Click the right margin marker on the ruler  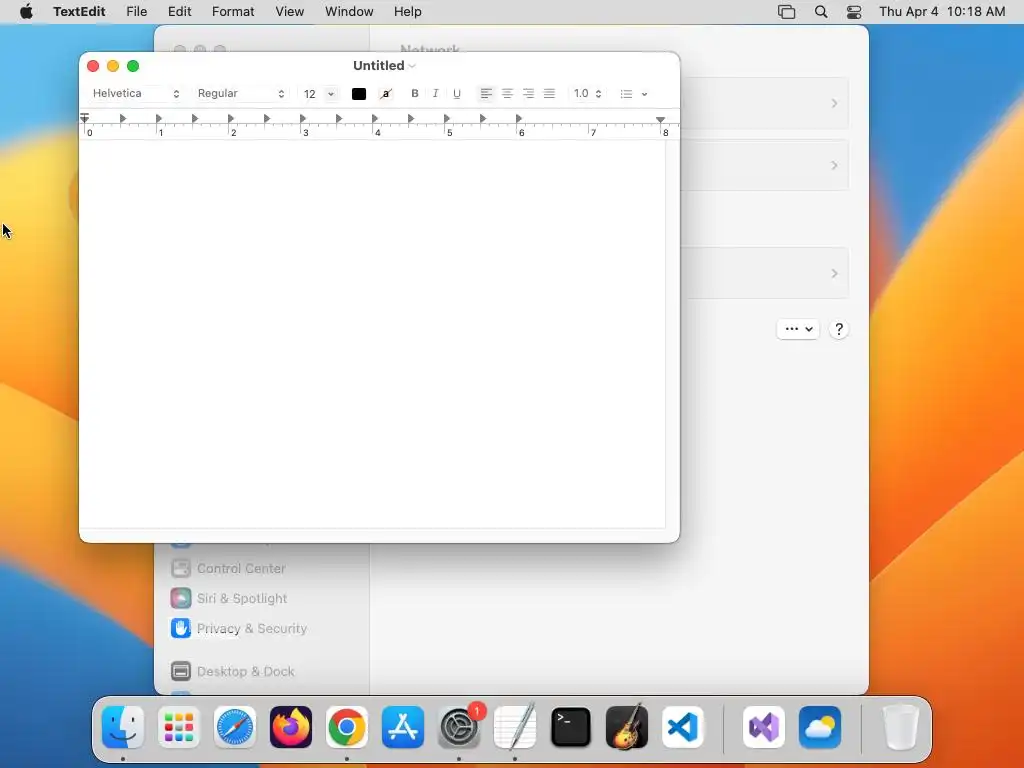[x=660, y=120]
